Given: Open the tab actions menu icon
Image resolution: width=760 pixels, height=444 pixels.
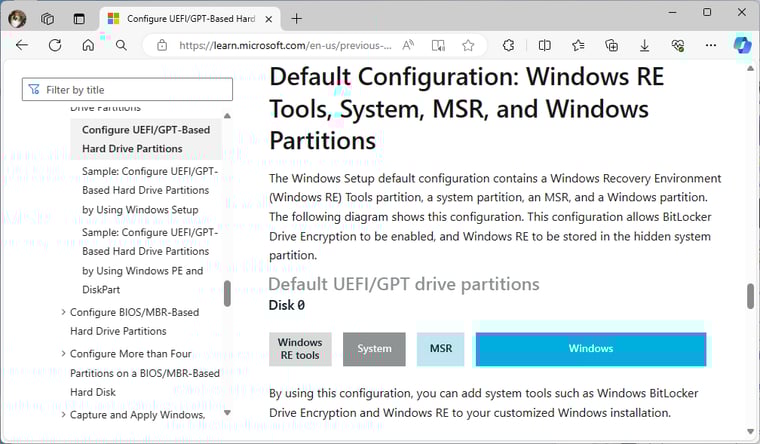Looking at the screenshot, I should point(79,19).
